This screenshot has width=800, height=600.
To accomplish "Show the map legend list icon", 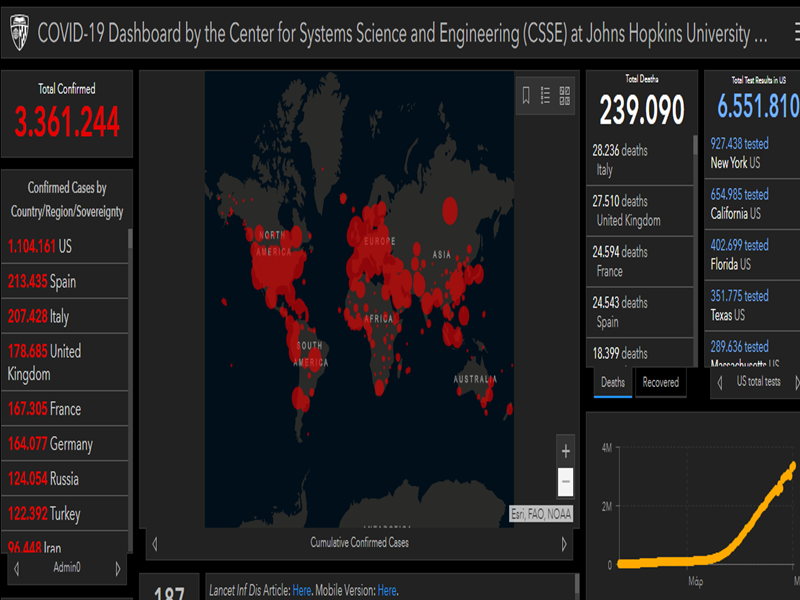I will coord(546,95).
